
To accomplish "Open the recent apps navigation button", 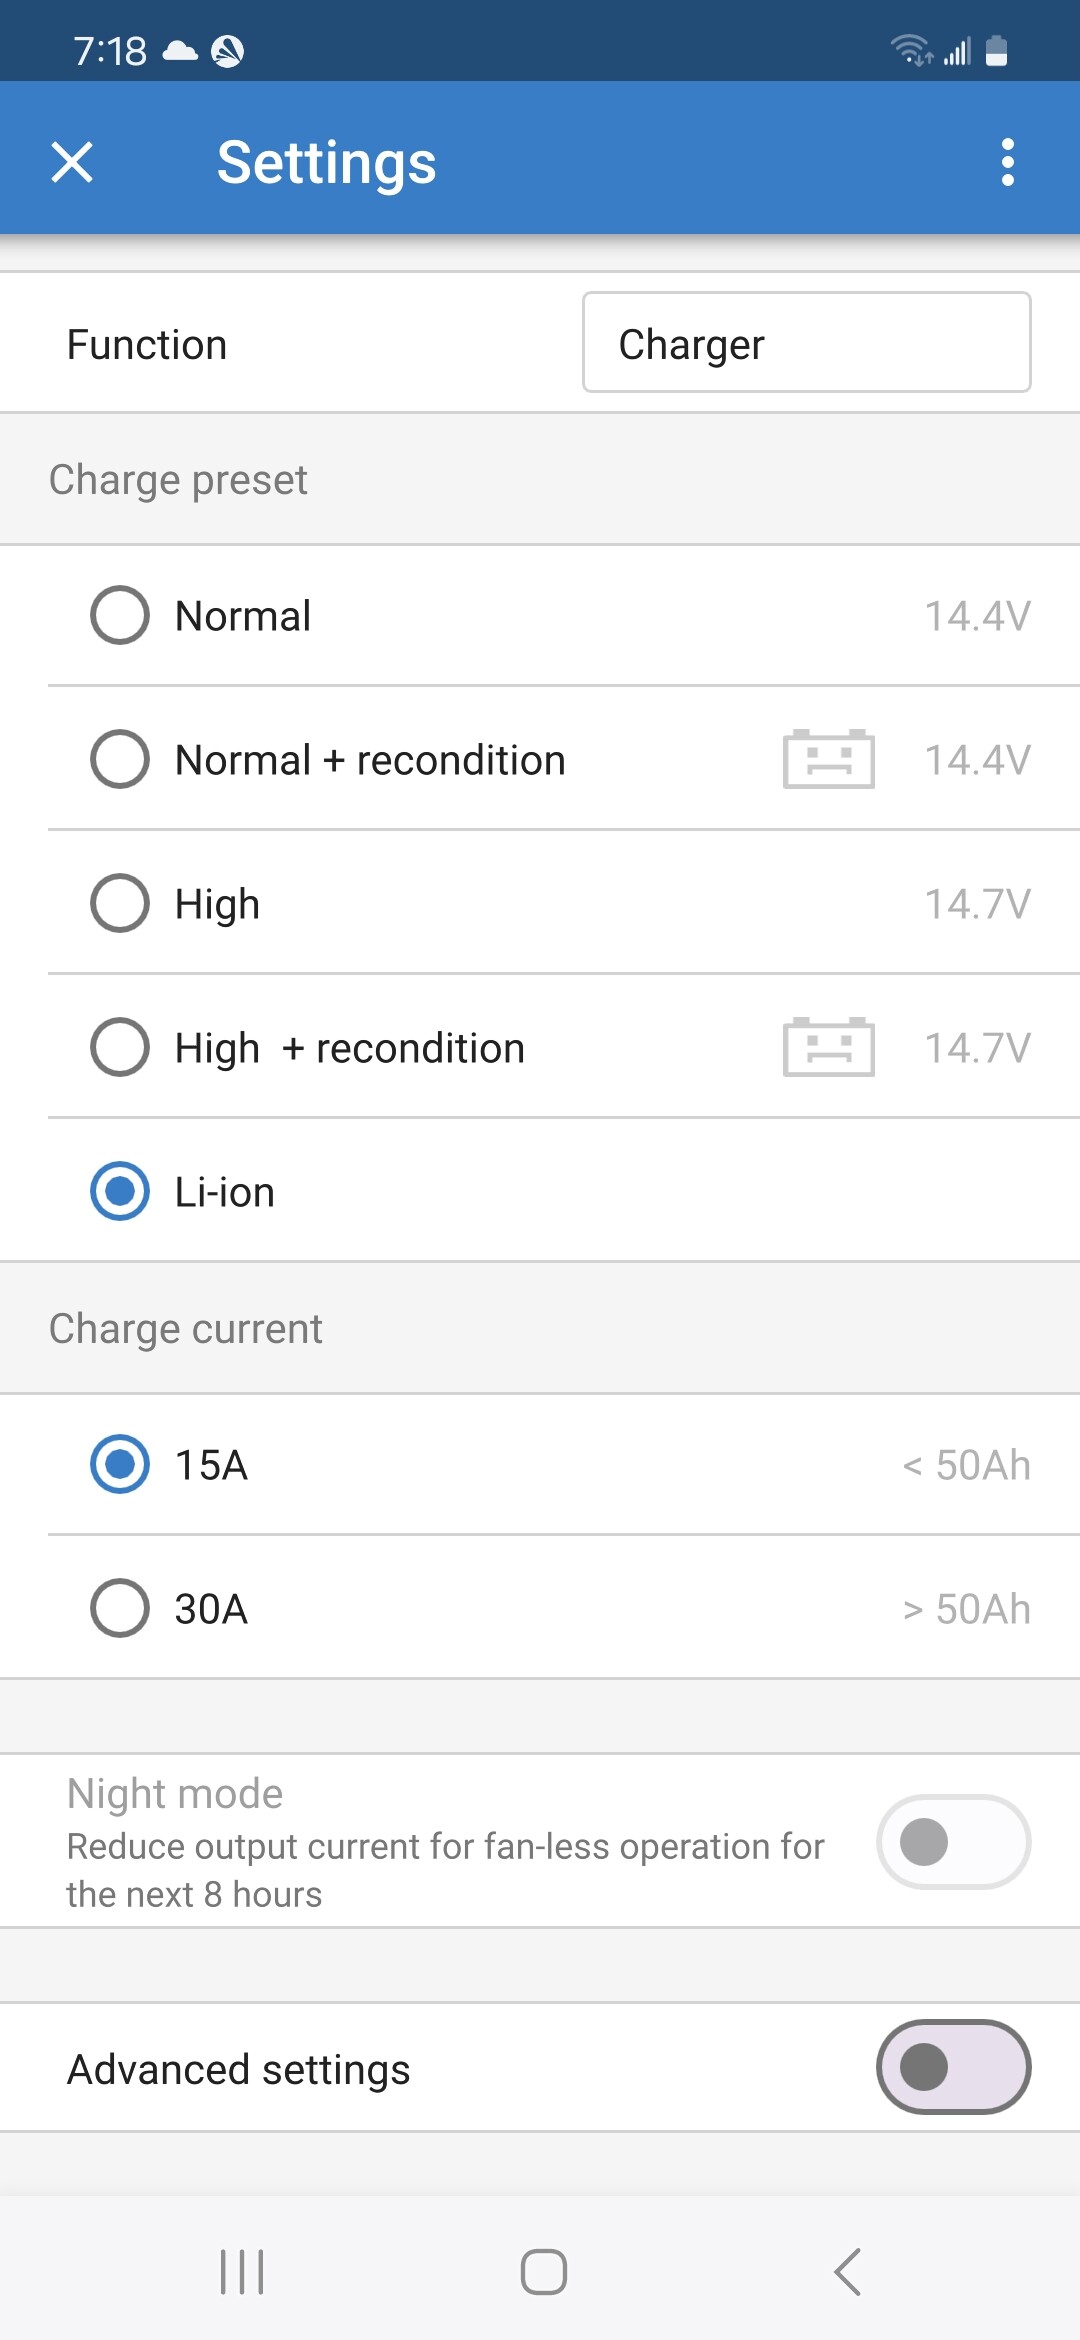I will (x=242, y=2272).
